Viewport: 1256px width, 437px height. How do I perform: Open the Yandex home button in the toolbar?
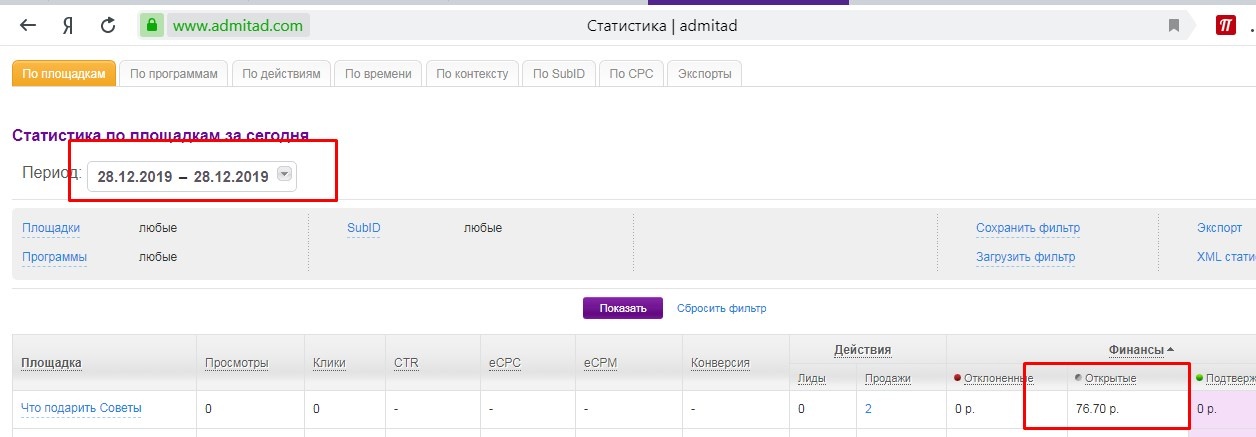(68, 26)
